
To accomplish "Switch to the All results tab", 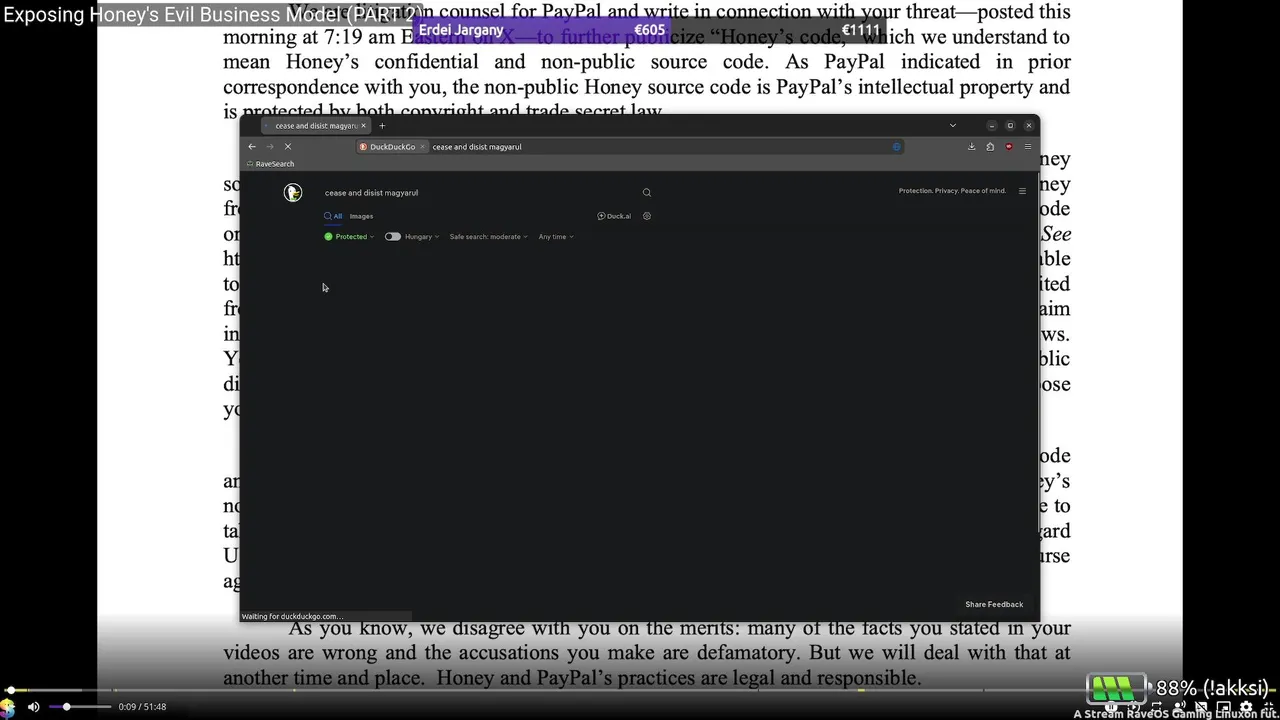I will [x=333, y=216].
